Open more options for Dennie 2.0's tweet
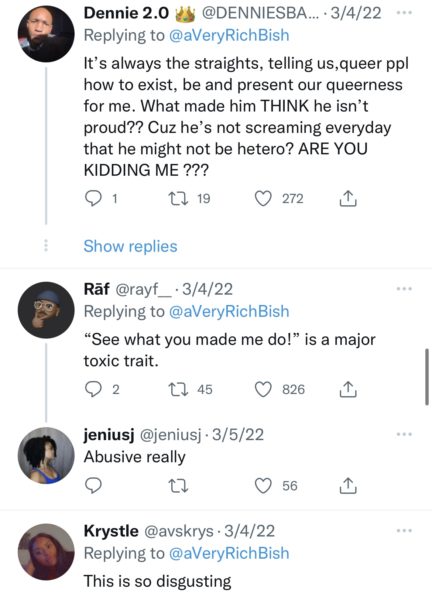Viewport: 432px width, 600px height. click(x=404, y=13)
